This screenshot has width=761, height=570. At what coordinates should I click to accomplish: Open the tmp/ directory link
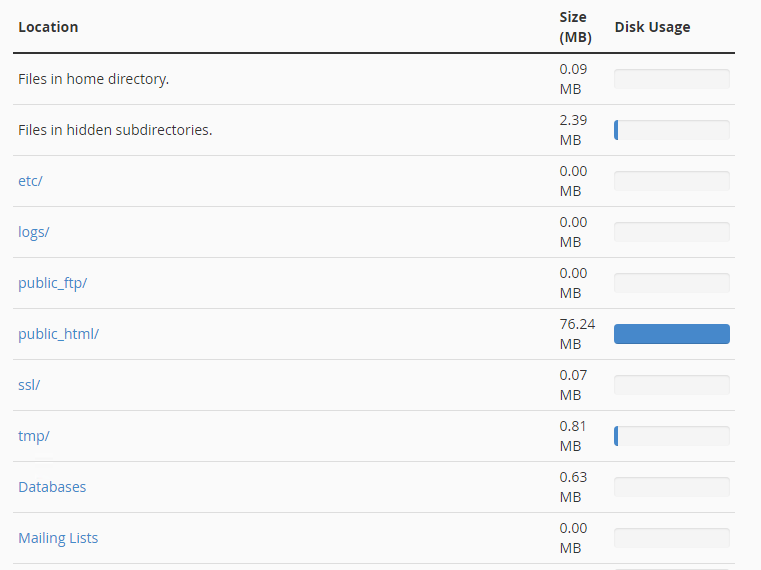click(33, 436)
